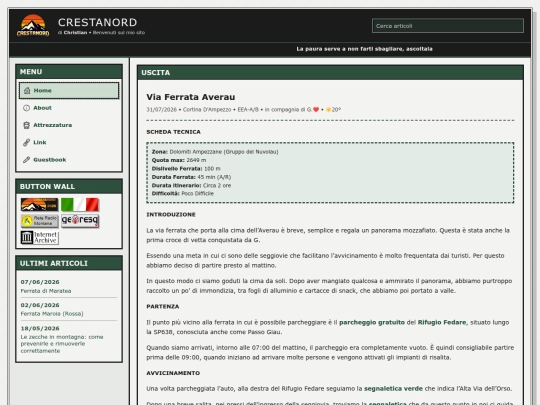
Task: Click the Dislivello Ferrata 100 m line
Action: coord(186,168)
